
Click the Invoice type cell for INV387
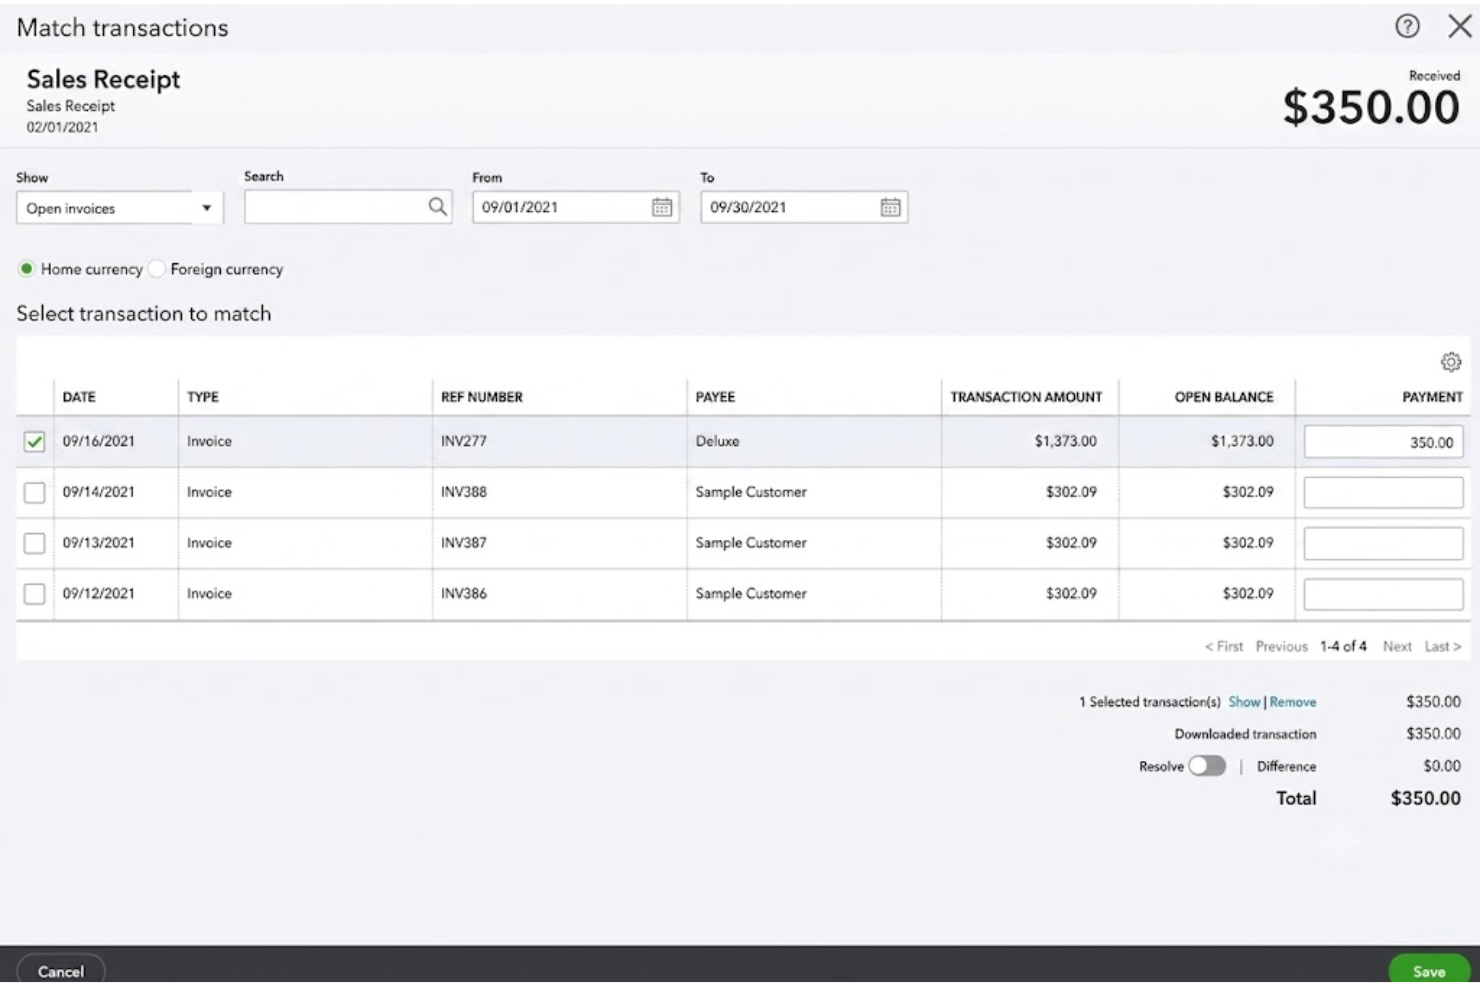click(209, 543)
